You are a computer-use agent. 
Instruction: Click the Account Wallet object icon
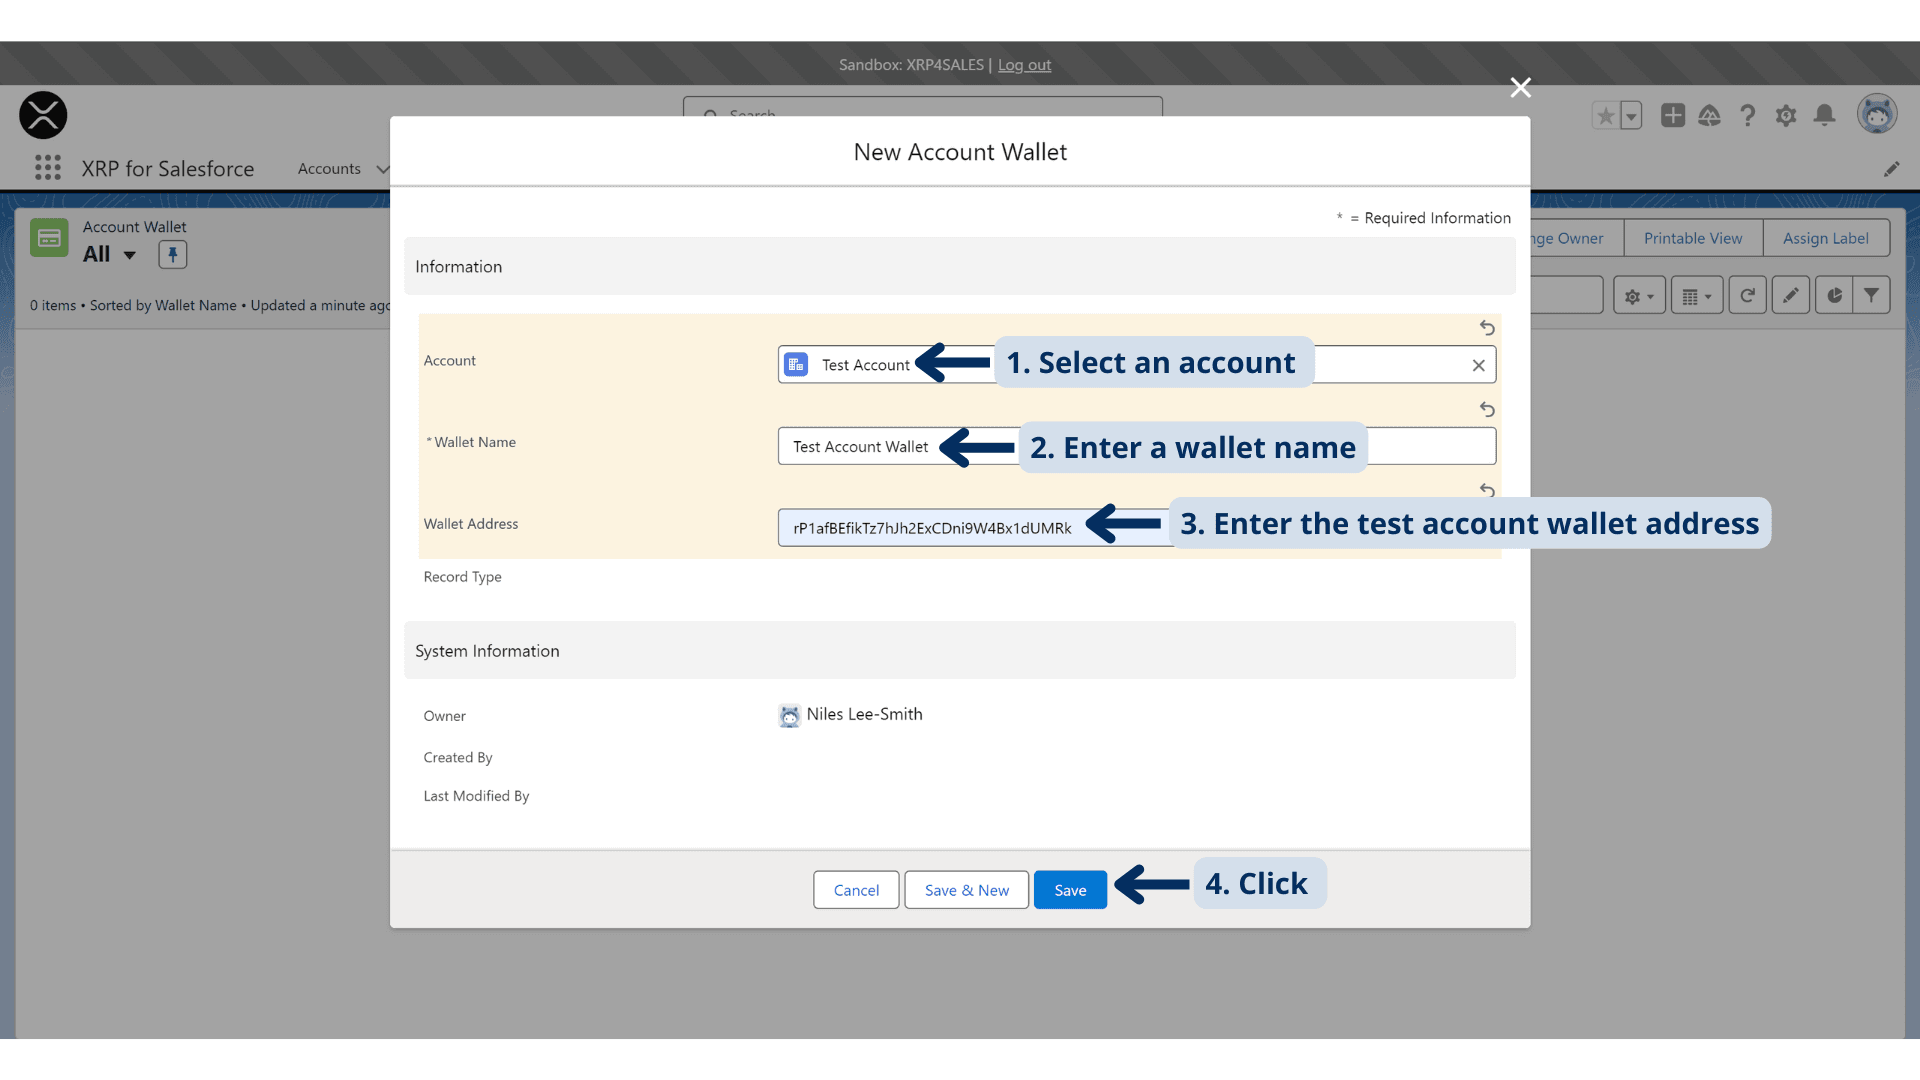point(49,238)
